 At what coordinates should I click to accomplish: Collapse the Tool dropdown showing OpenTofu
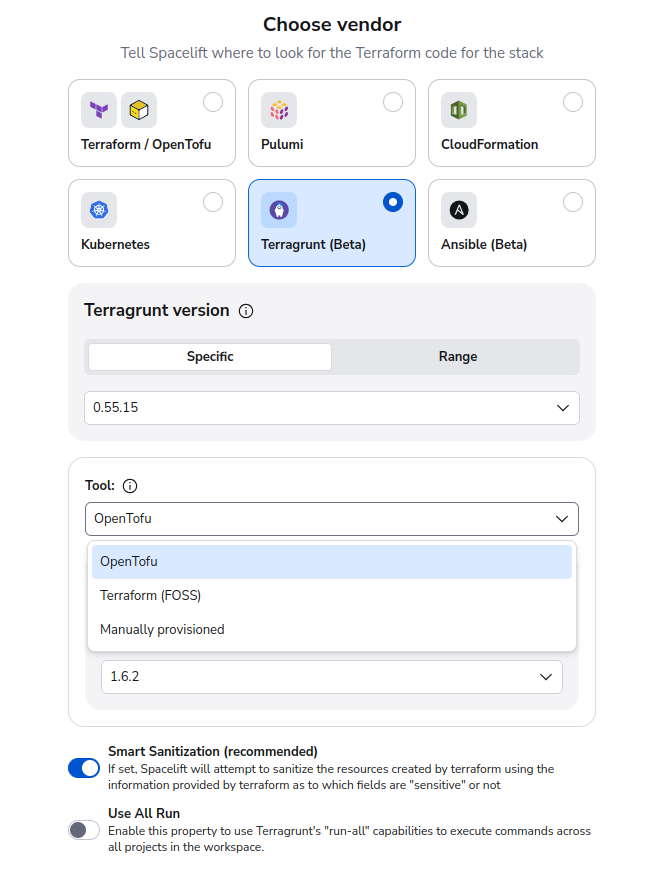331,519
